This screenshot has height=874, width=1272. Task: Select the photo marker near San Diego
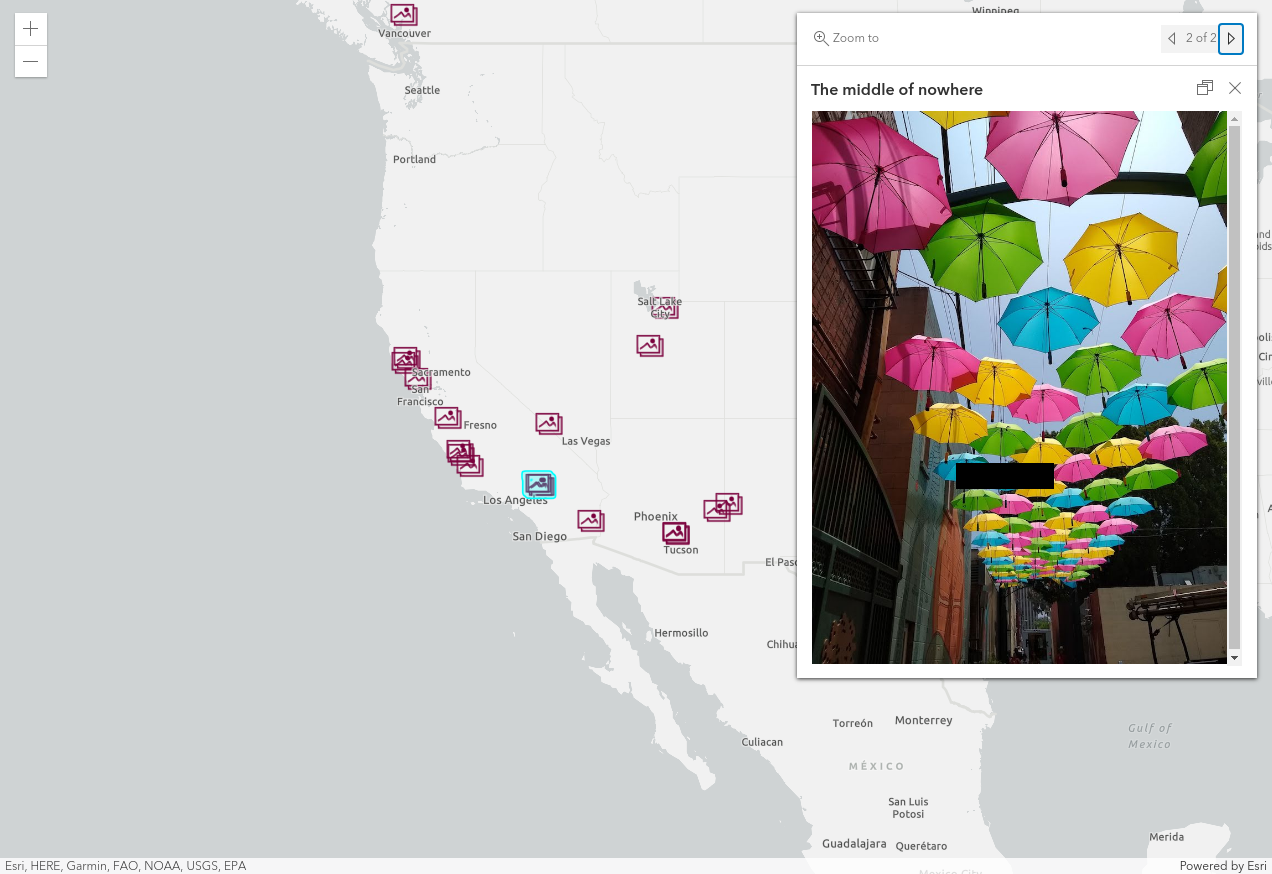(590, 520)
